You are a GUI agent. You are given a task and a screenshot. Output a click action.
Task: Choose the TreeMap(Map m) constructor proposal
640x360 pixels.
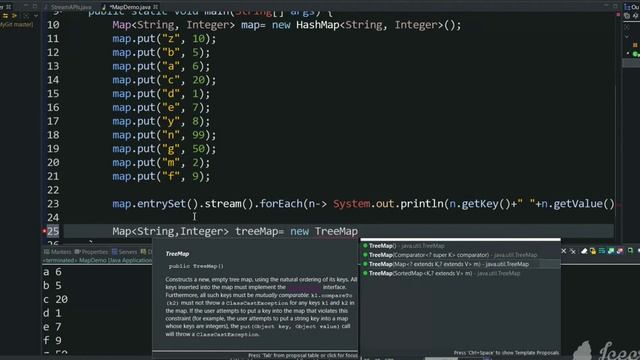click(x=460, y=264)
